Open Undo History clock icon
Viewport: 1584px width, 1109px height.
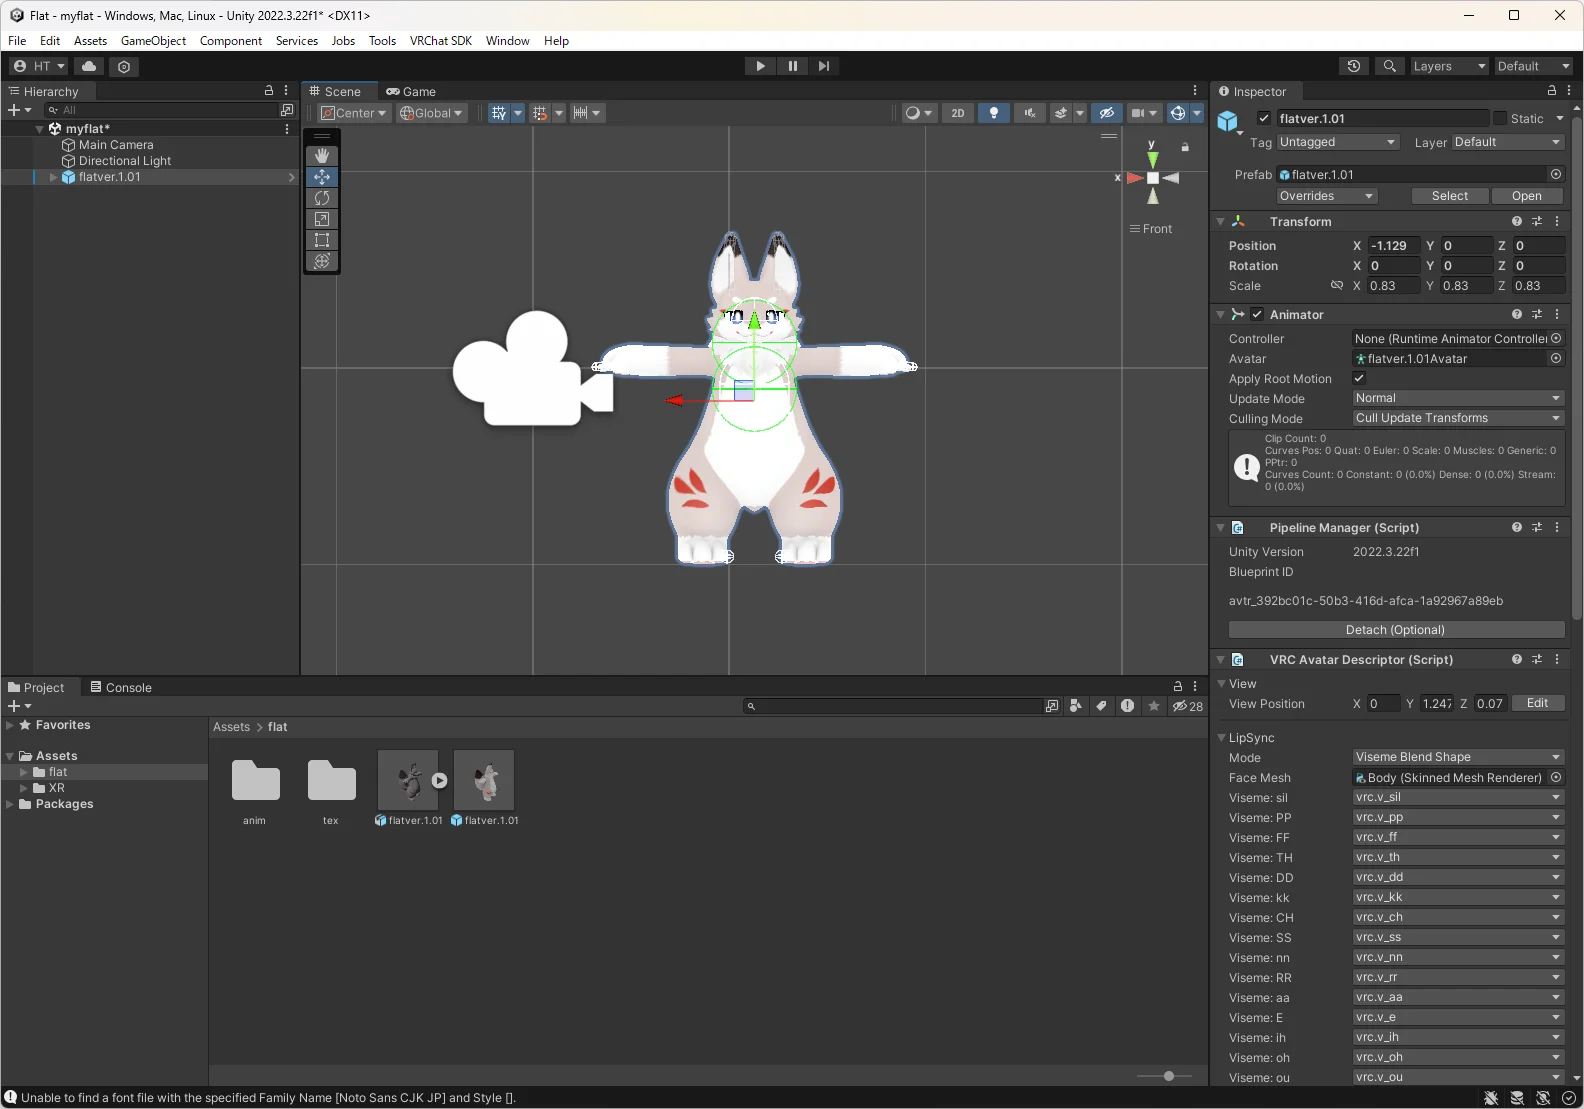click(x=1354, y=66)
